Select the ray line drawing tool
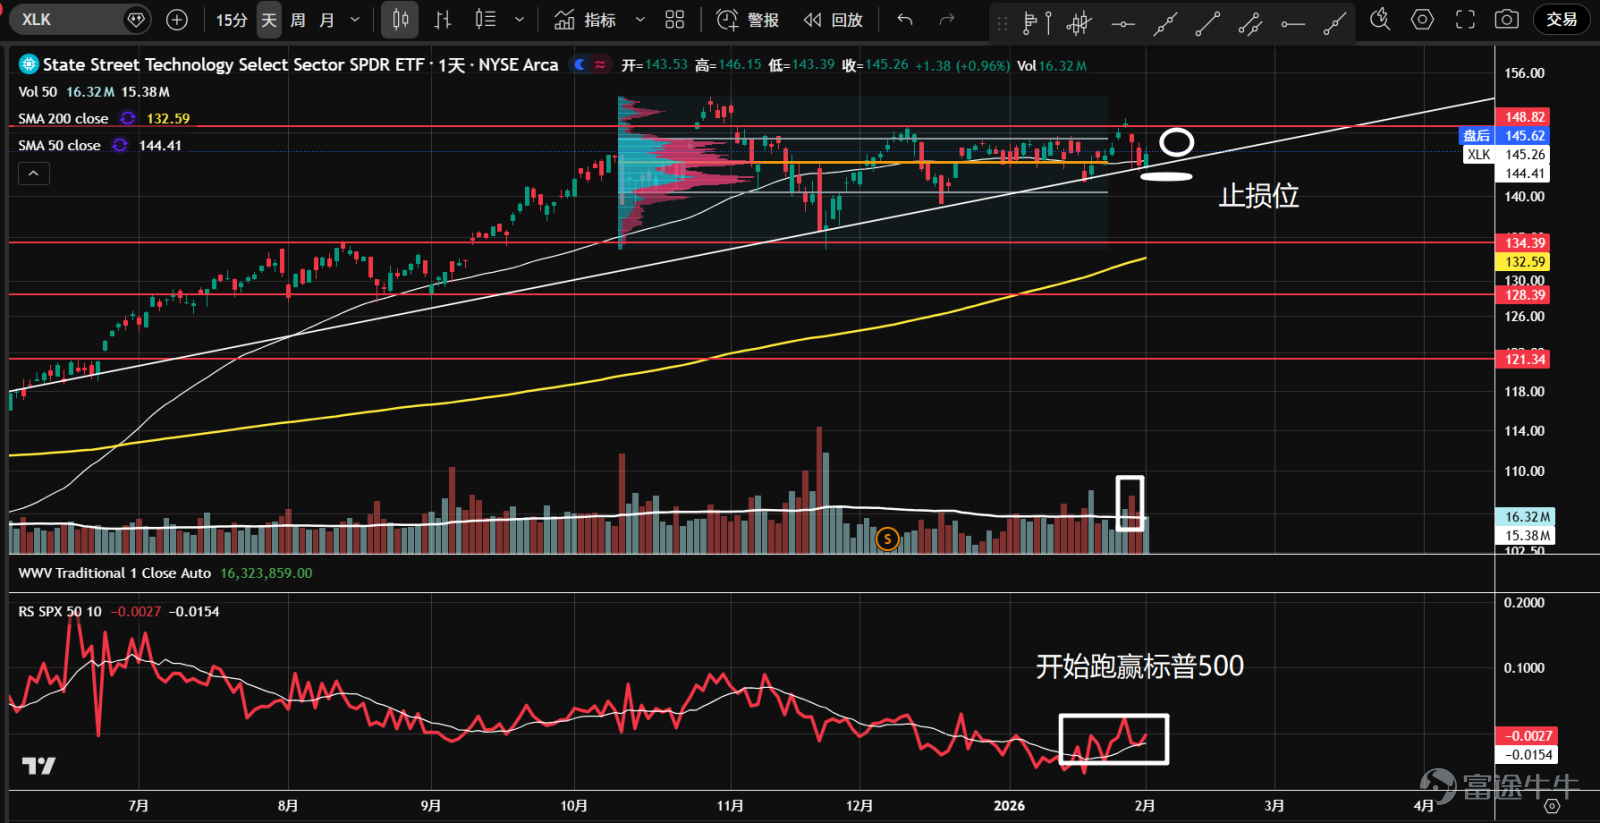The height and width of the screenshot is (823, 1600). [1335, 22]
